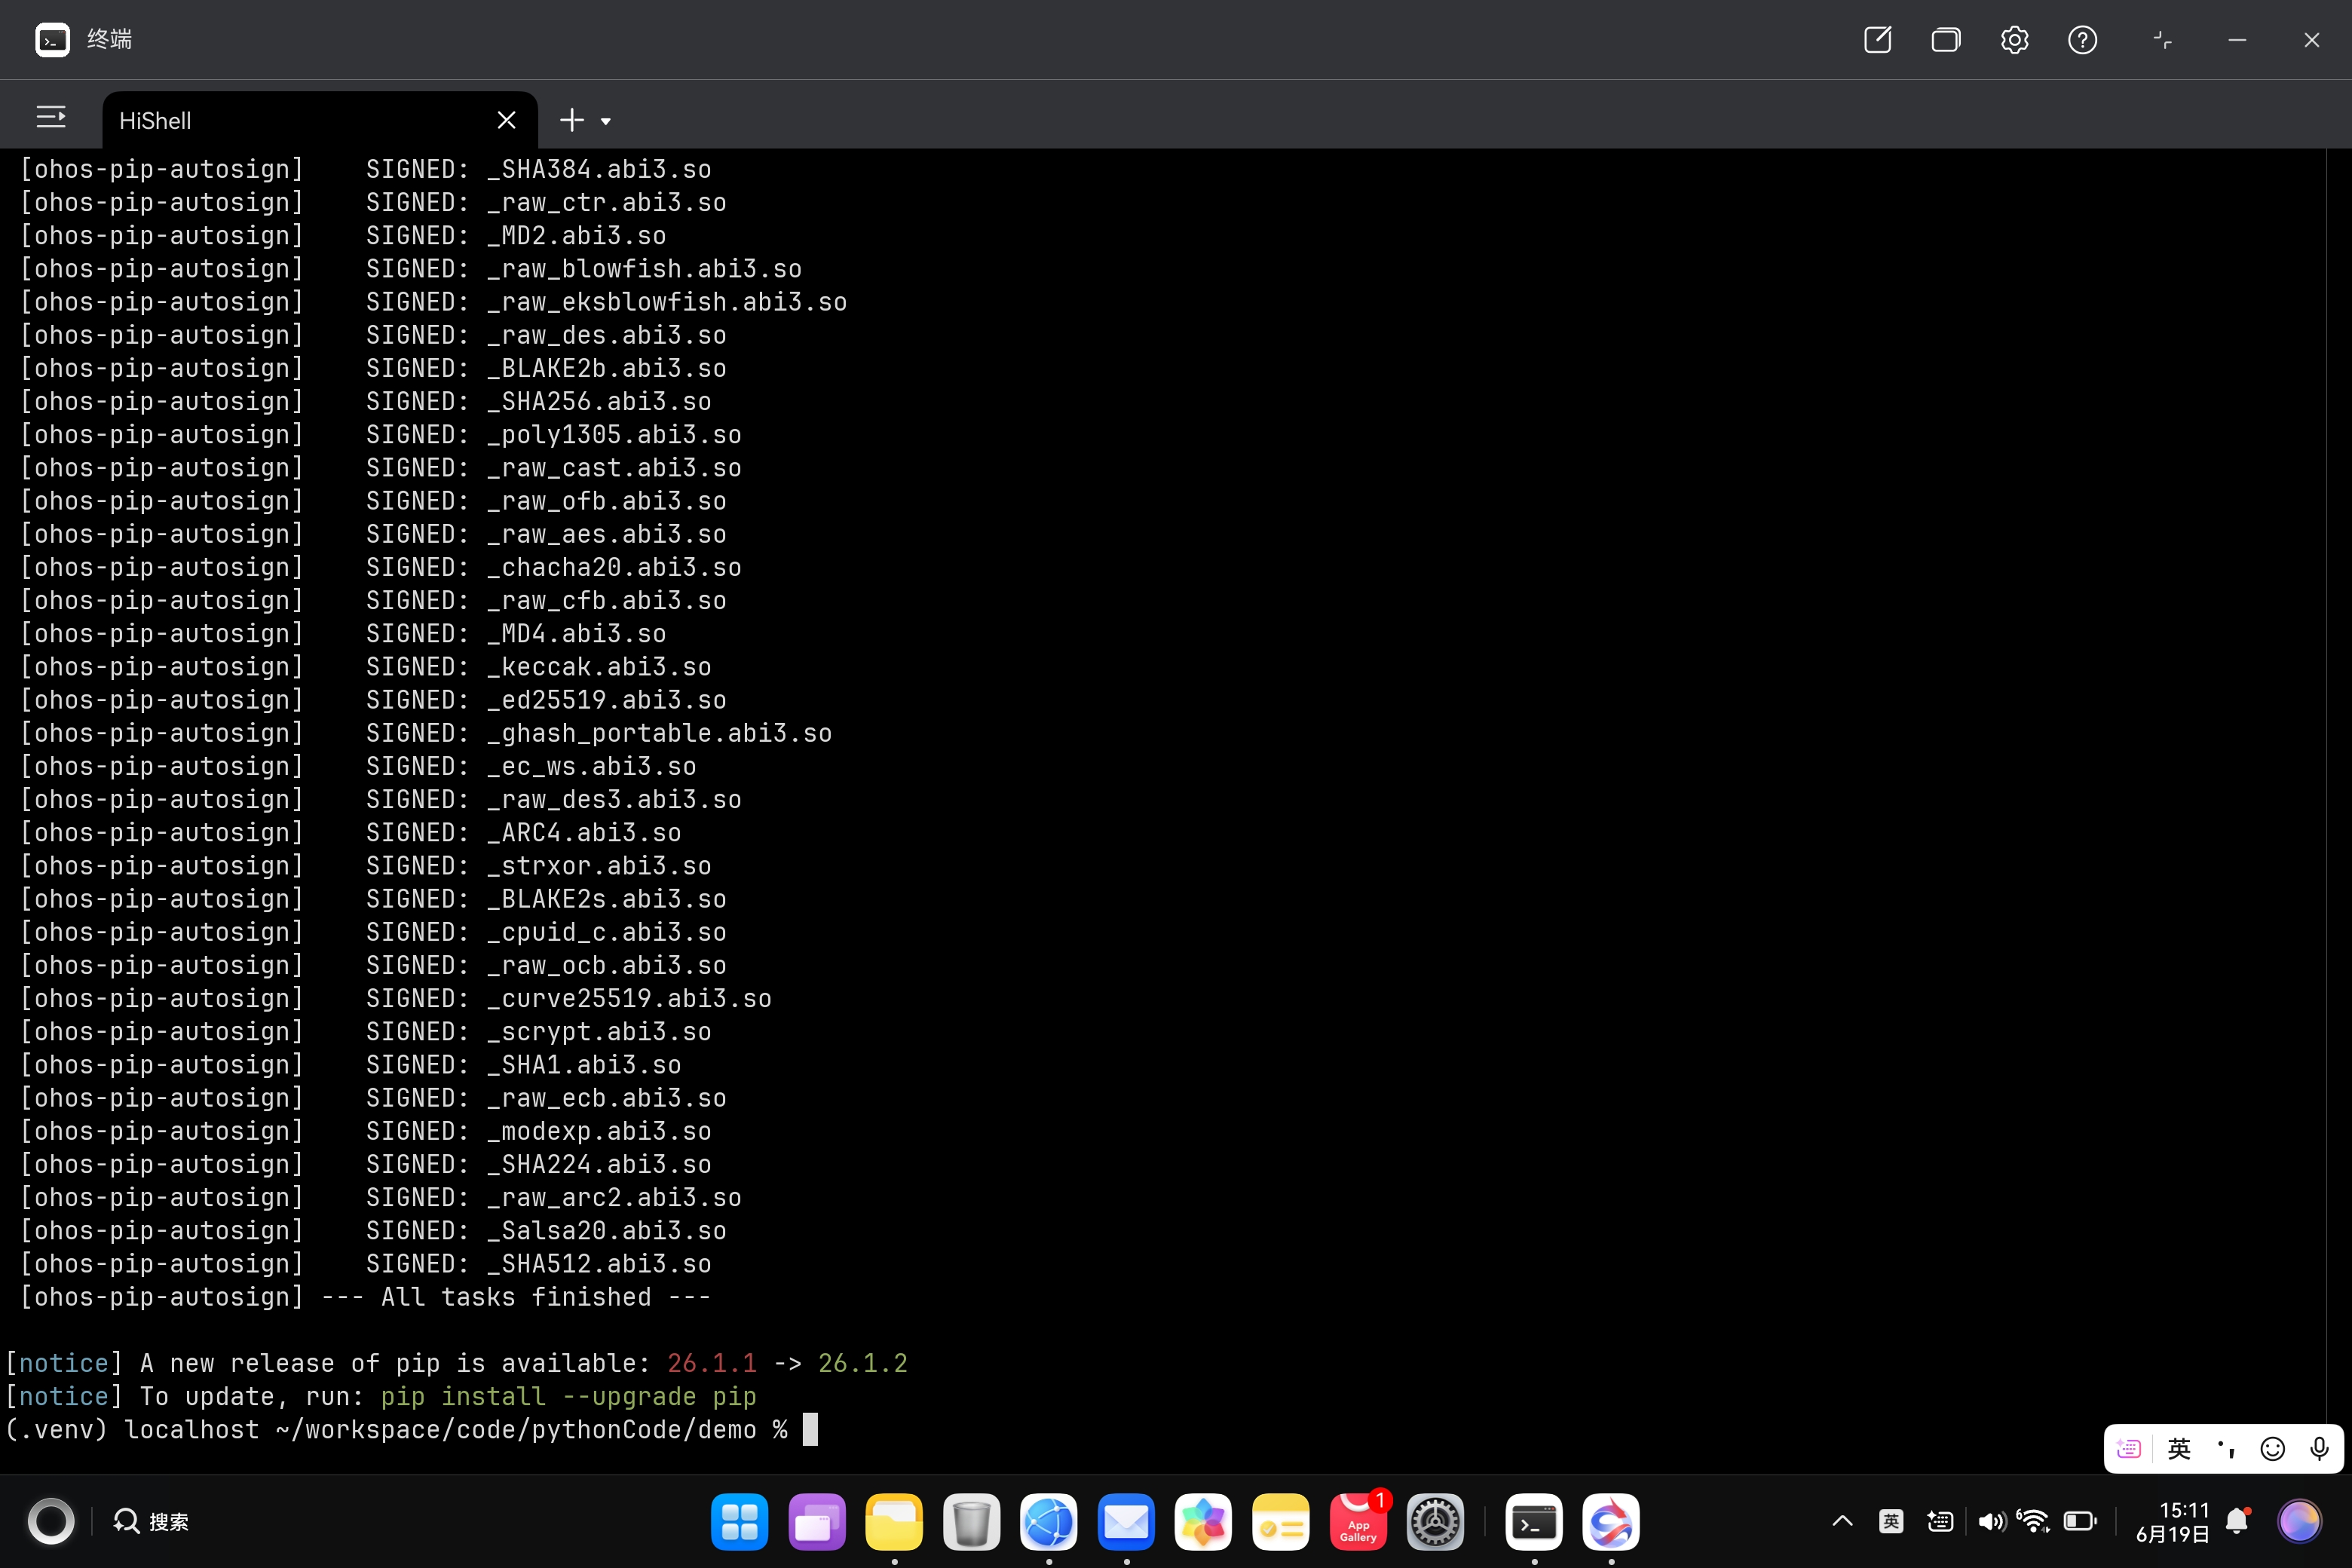
Task: Click version text '26.1.2'
Action: (863, 1363)
